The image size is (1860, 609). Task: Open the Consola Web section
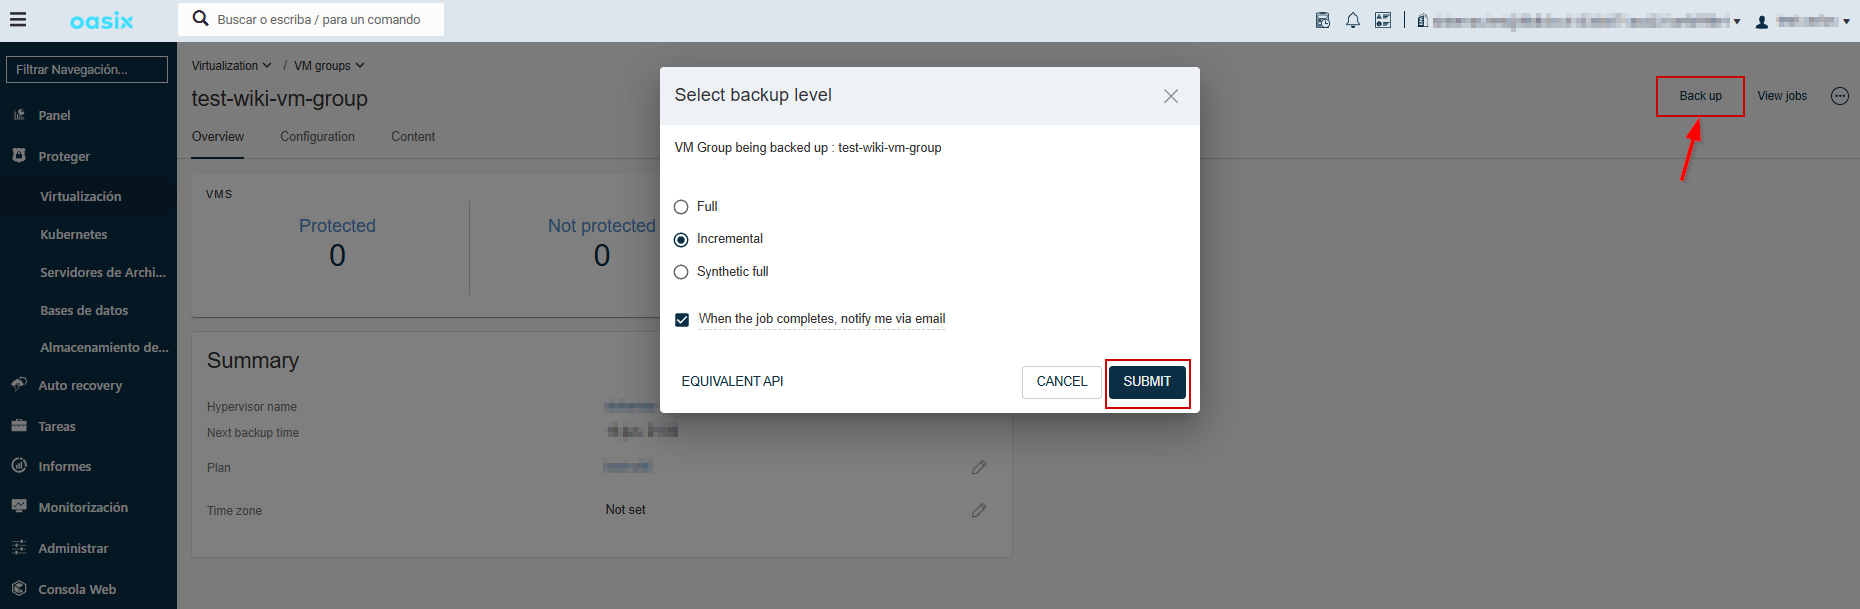[x=77, y=589]
